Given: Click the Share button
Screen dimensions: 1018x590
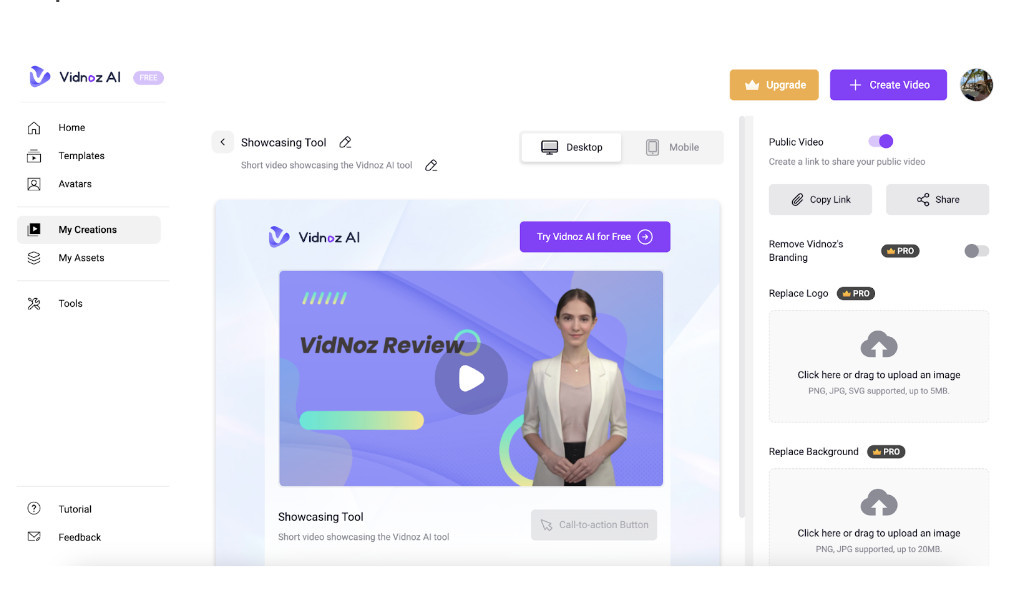Looking at the screenshot, I should [937, 200].
